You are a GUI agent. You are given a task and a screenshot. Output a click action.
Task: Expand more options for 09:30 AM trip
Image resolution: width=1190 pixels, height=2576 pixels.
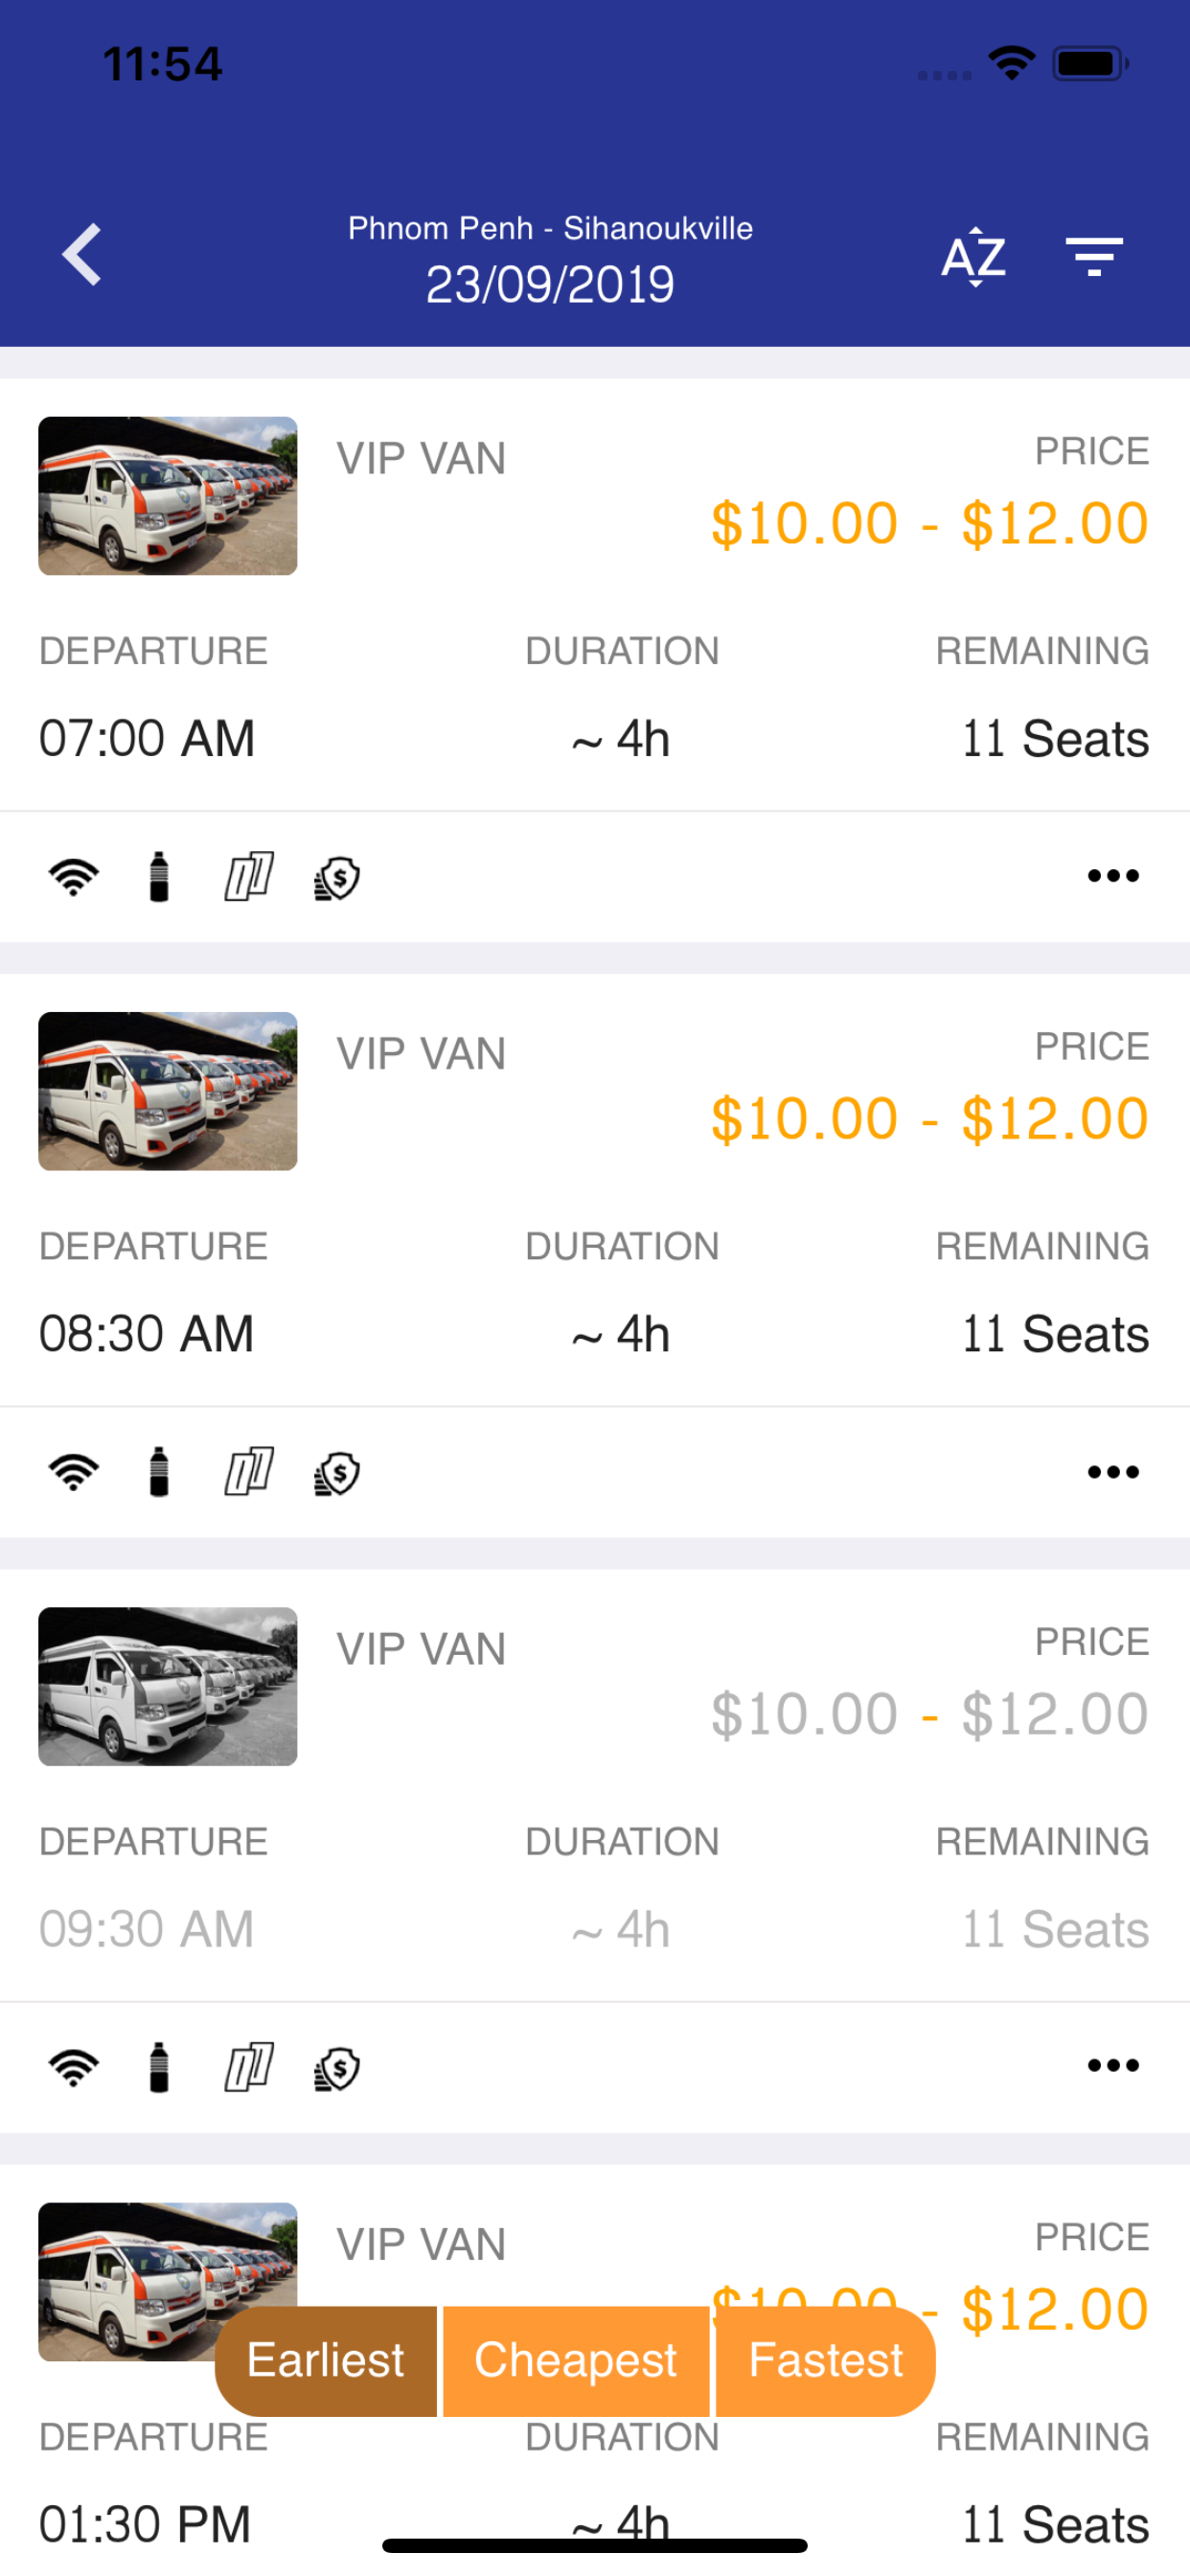point(1112,2066)
